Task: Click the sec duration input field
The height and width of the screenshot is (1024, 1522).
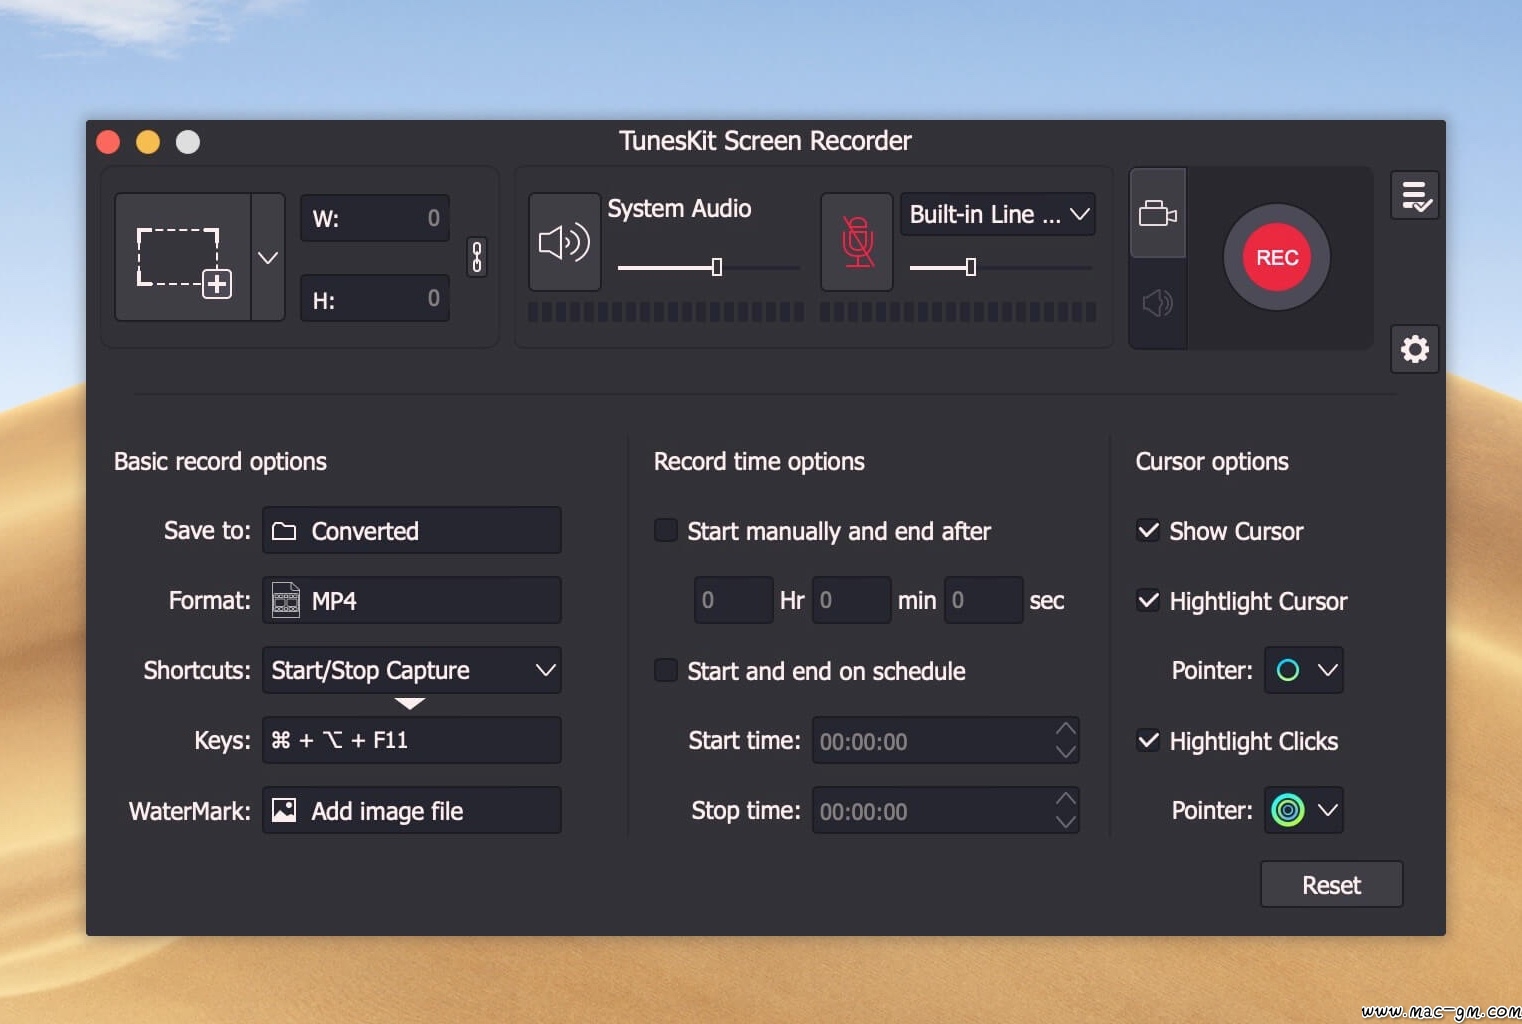Action: pos(984,600)
